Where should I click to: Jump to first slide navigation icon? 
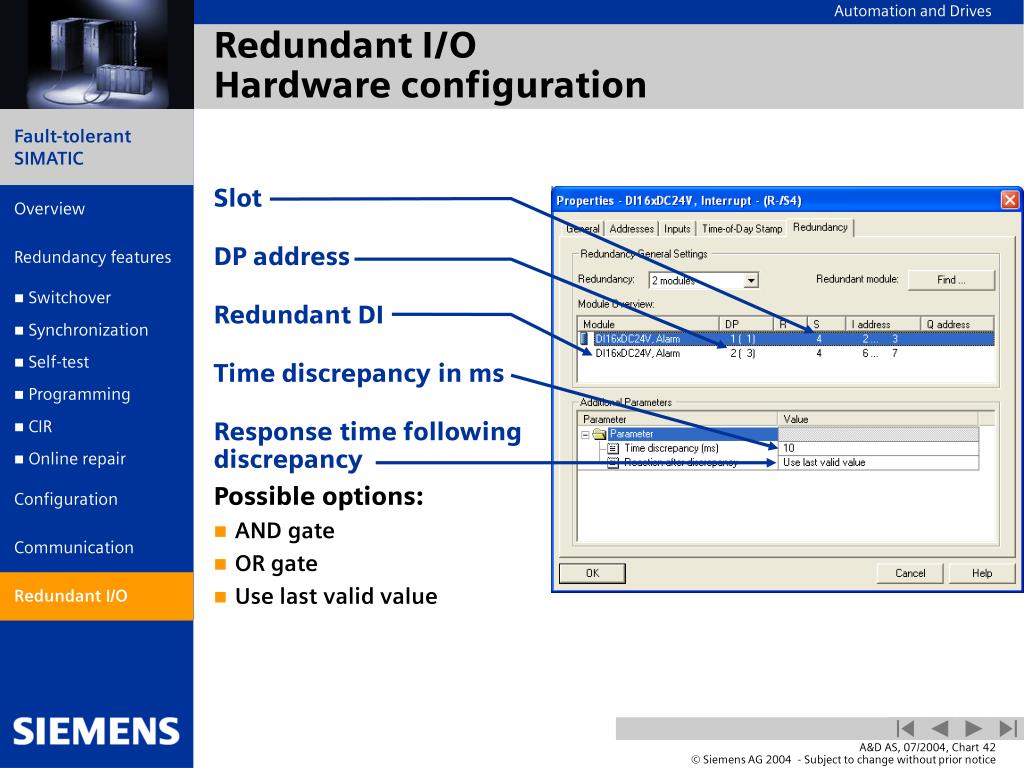[x=905, y=728]
